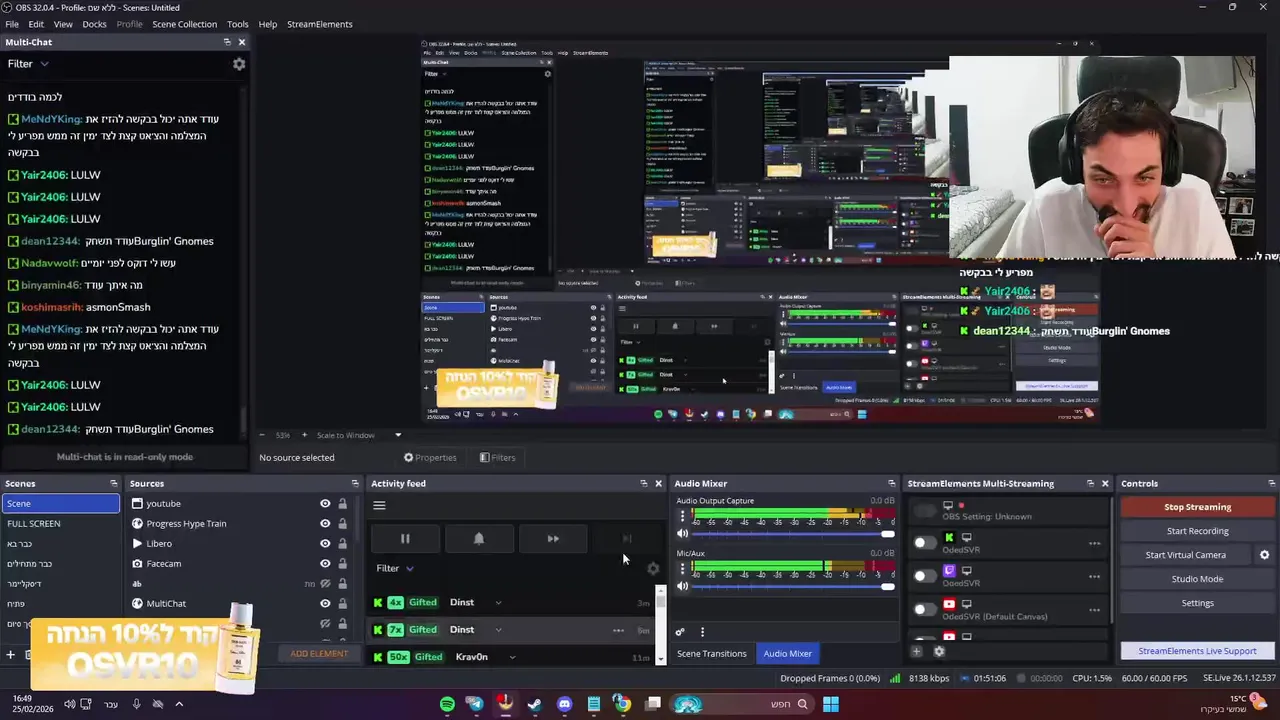Open Mic/Aux three-dot options
Viewport: 1280px width, 720px height.
[683, 568]
